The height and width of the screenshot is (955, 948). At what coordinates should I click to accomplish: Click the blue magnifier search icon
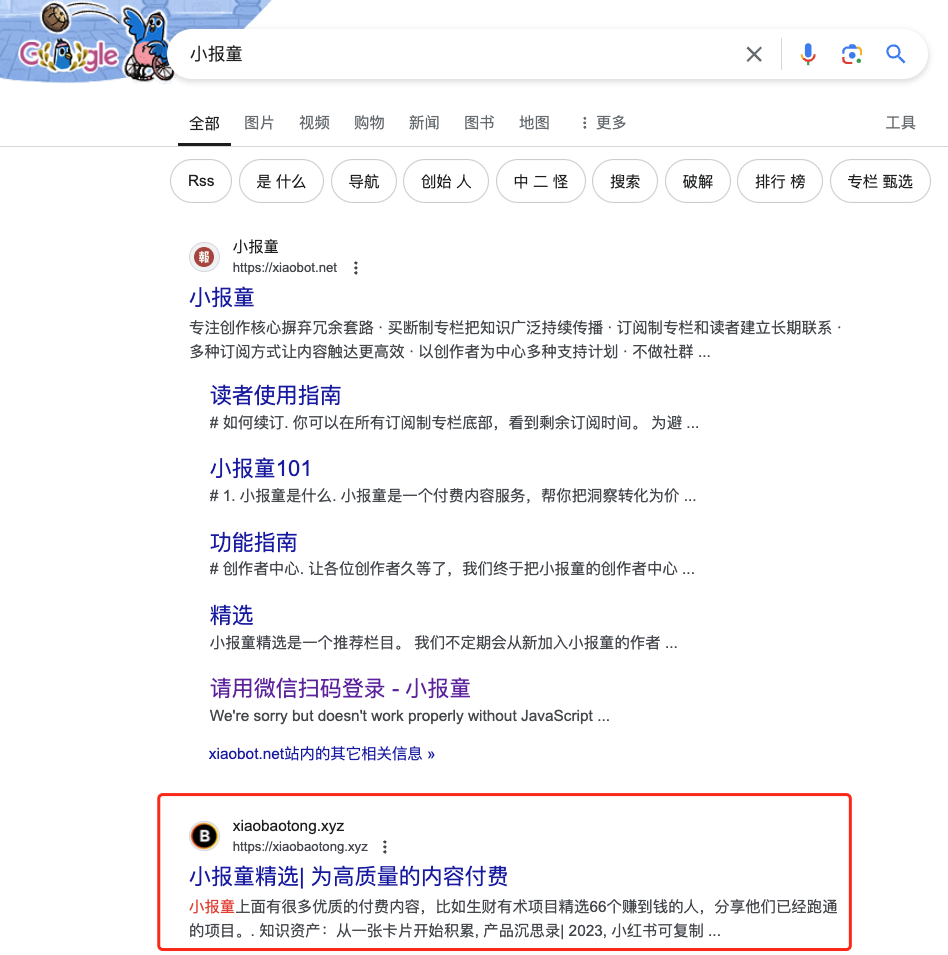coord(895,54)
